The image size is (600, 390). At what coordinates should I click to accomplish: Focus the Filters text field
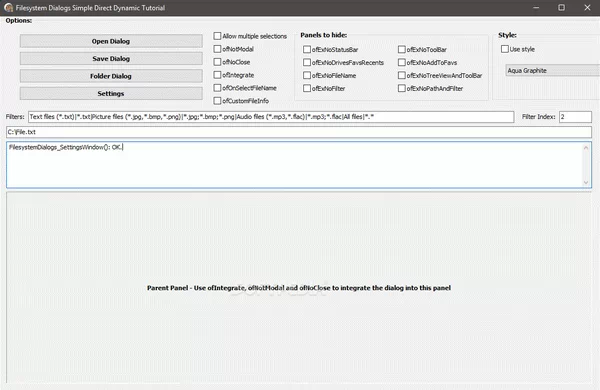(x=271, y=117)
